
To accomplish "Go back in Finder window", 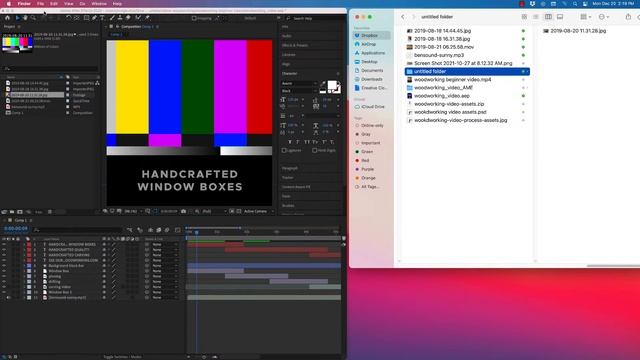I will [x=403, y=17].
